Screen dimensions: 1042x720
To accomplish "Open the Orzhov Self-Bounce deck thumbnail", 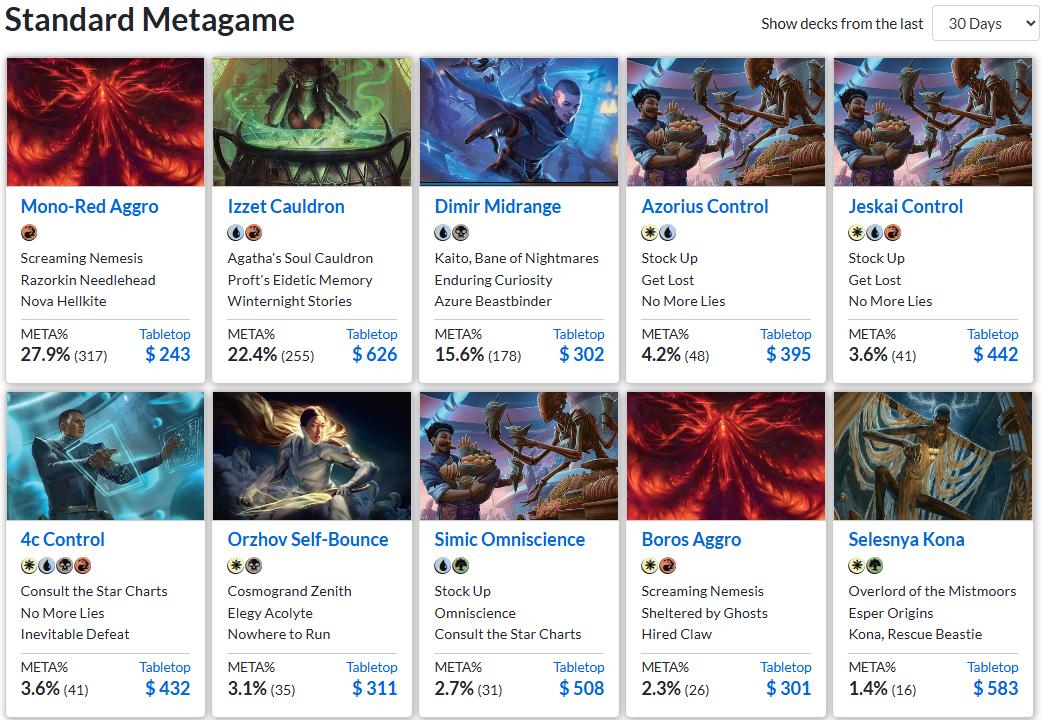I will click(x=312, y=456).
